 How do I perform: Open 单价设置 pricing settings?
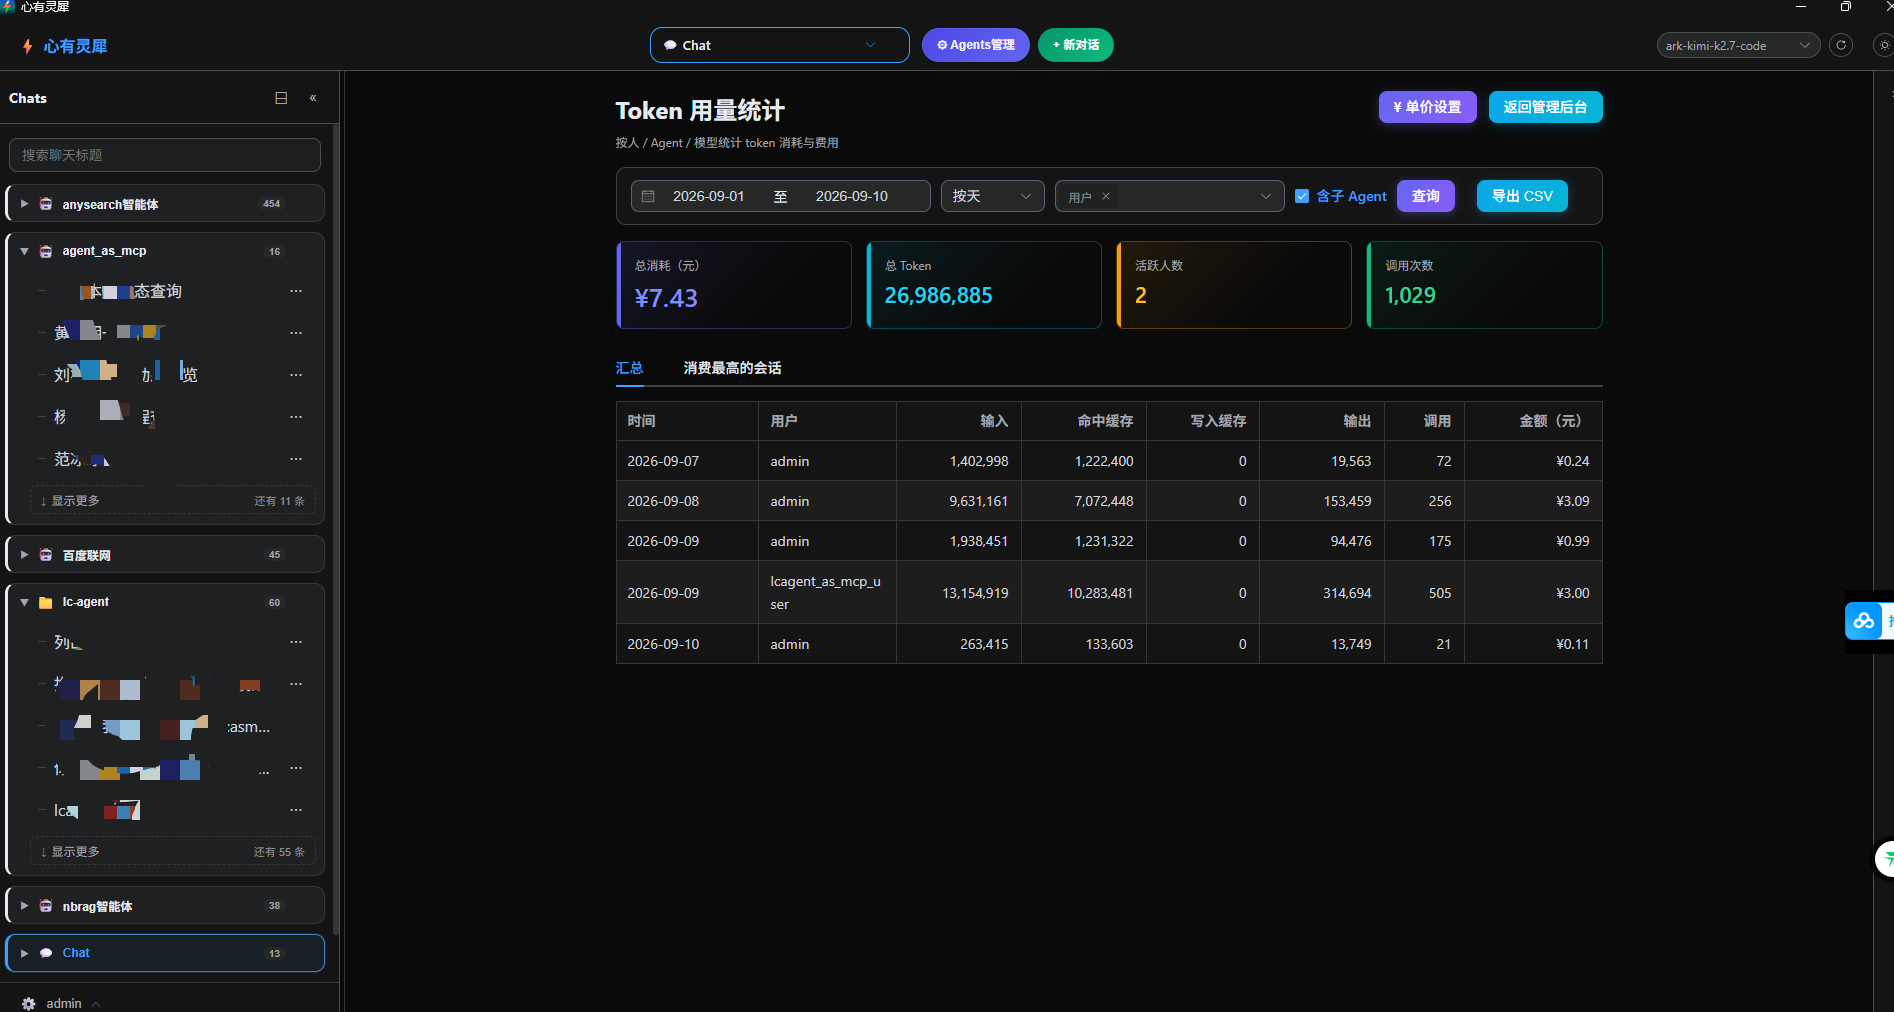coord(1427,107)
